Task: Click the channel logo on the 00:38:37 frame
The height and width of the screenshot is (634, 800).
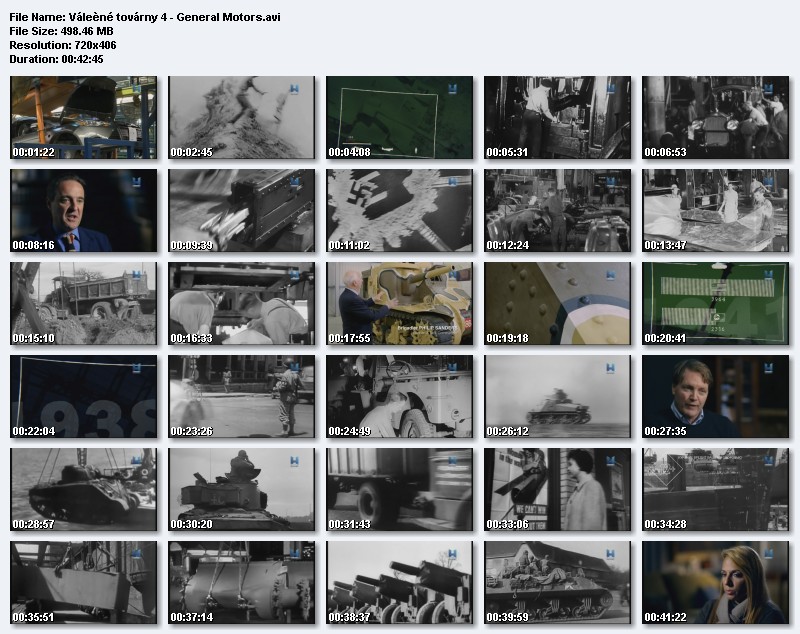Action: (x=452, y=554)
